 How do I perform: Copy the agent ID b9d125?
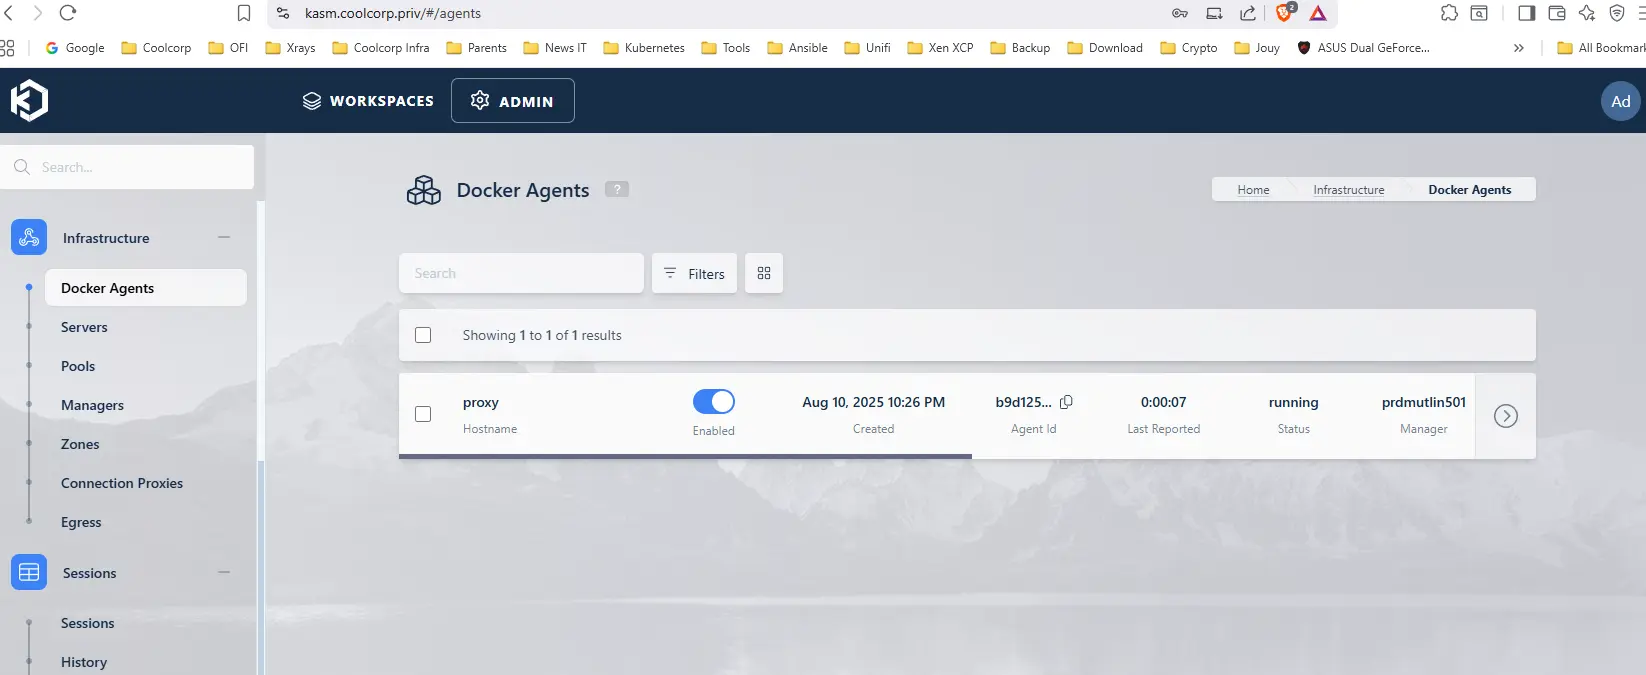(1066, 402)
